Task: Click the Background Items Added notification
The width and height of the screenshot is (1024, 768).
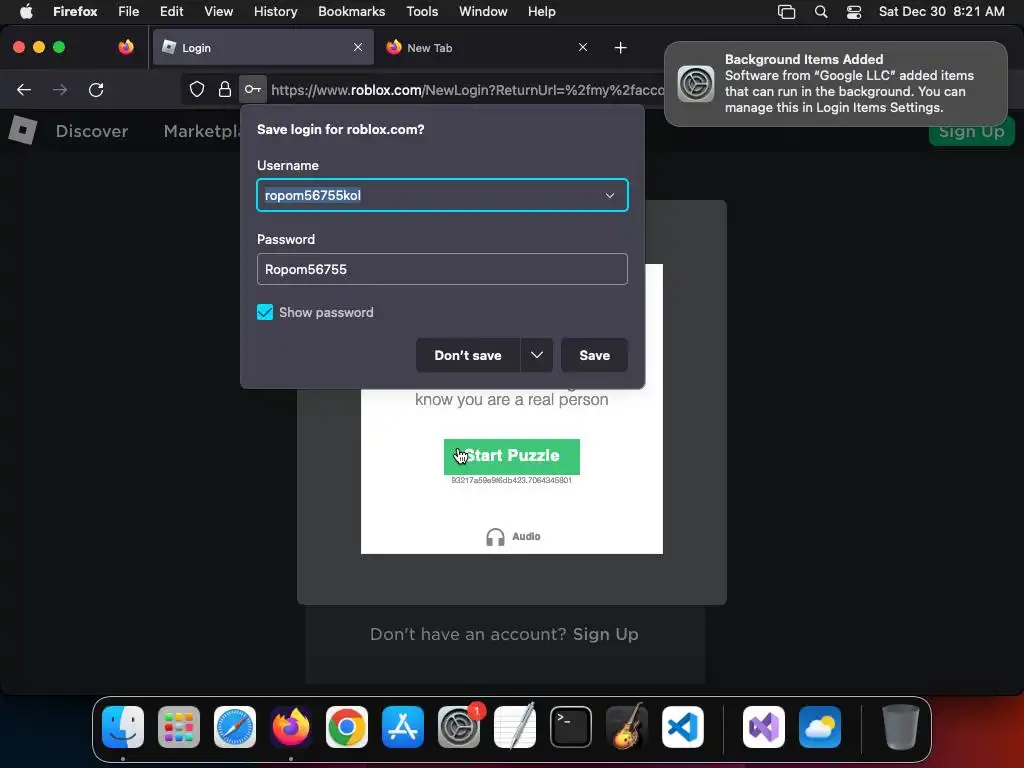Action: (836, 84)
